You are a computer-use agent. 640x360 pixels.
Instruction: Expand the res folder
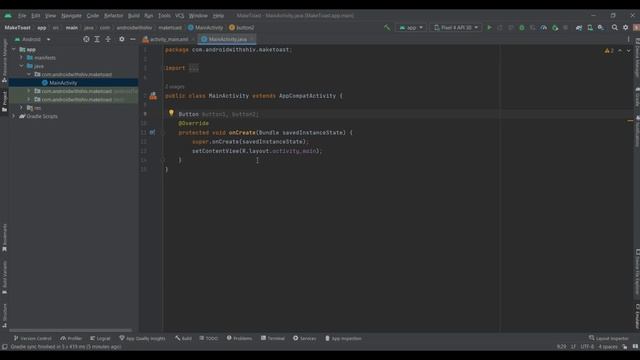21,108
